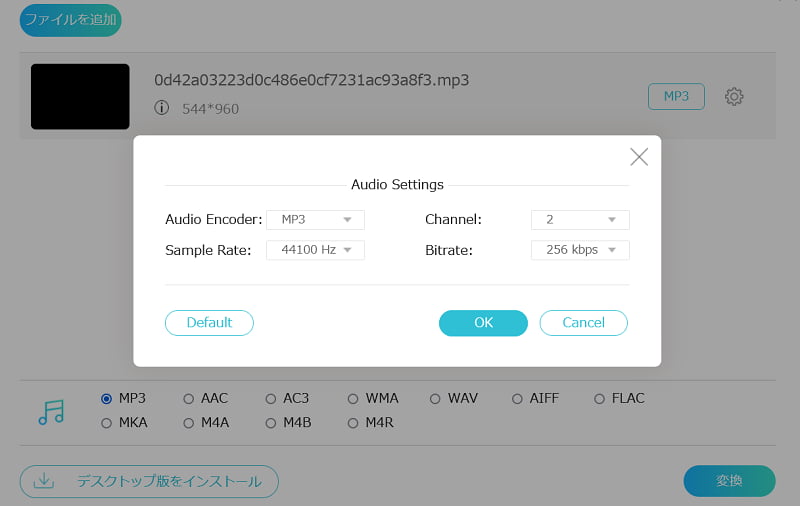
Task: Expand the Sample Rate dropdown
Action: click(315, 250)
